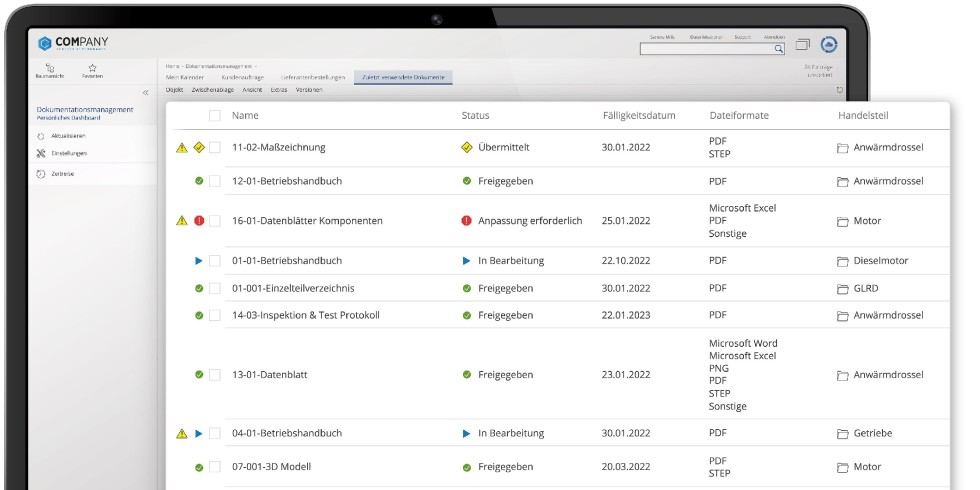Click the blue cloud icon top right

[829, 45]
